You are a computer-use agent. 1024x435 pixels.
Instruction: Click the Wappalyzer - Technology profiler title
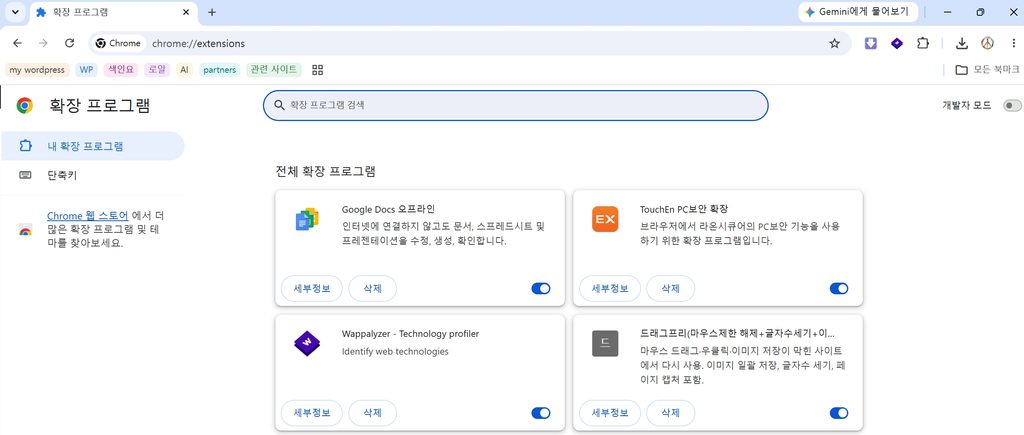tap(410, 334)
